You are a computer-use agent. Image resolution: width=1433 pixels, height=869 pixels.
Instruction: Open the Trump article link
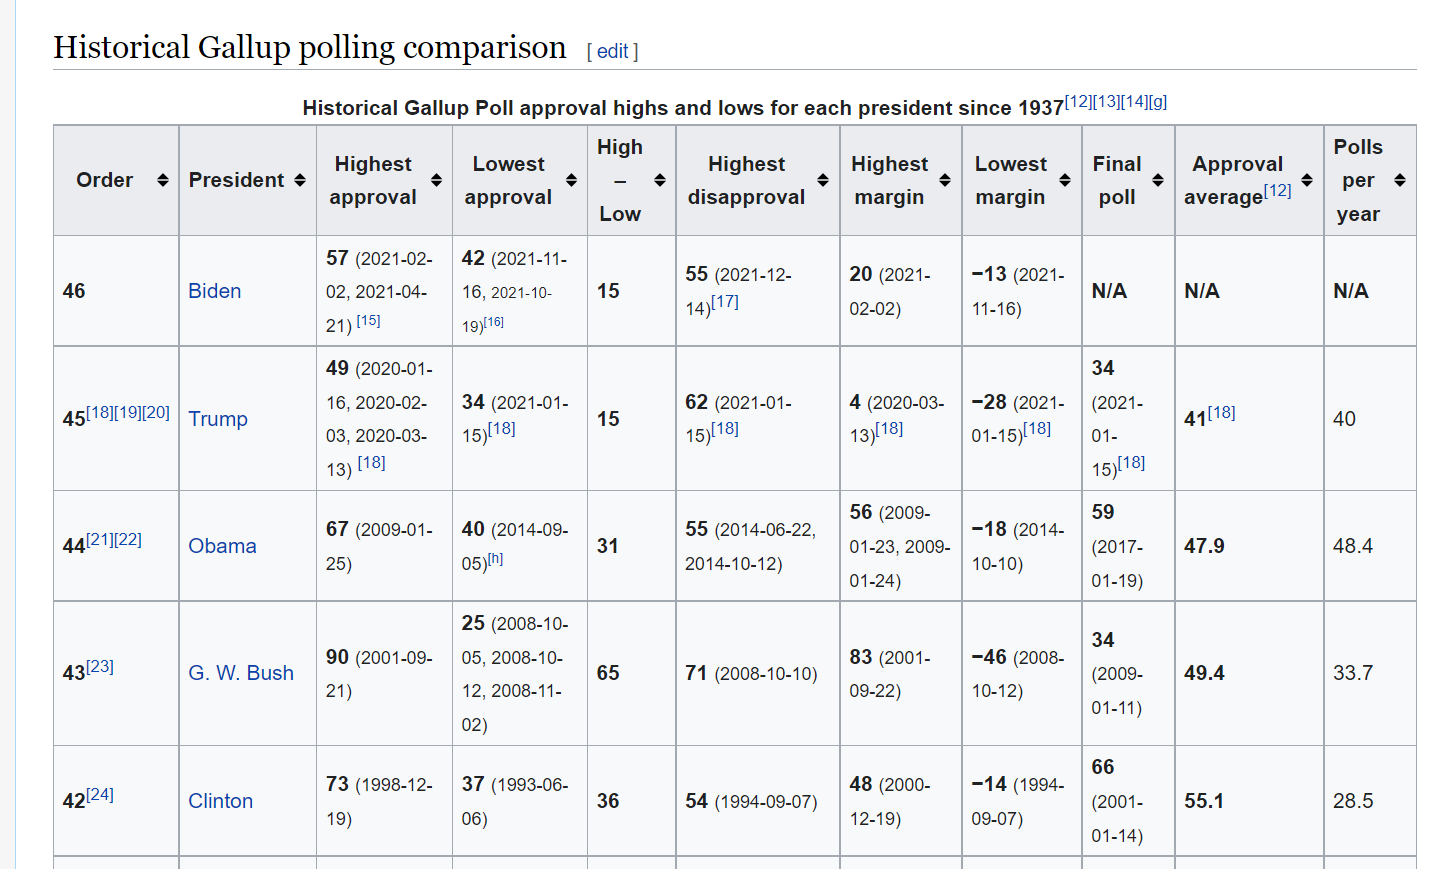pyautogui.click(x=218, y=419)
